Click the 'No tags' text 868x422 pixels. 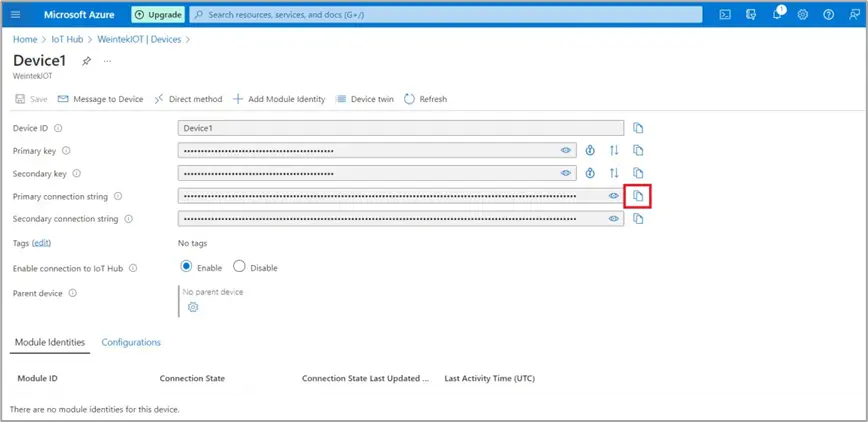click(x=193, y=243)
